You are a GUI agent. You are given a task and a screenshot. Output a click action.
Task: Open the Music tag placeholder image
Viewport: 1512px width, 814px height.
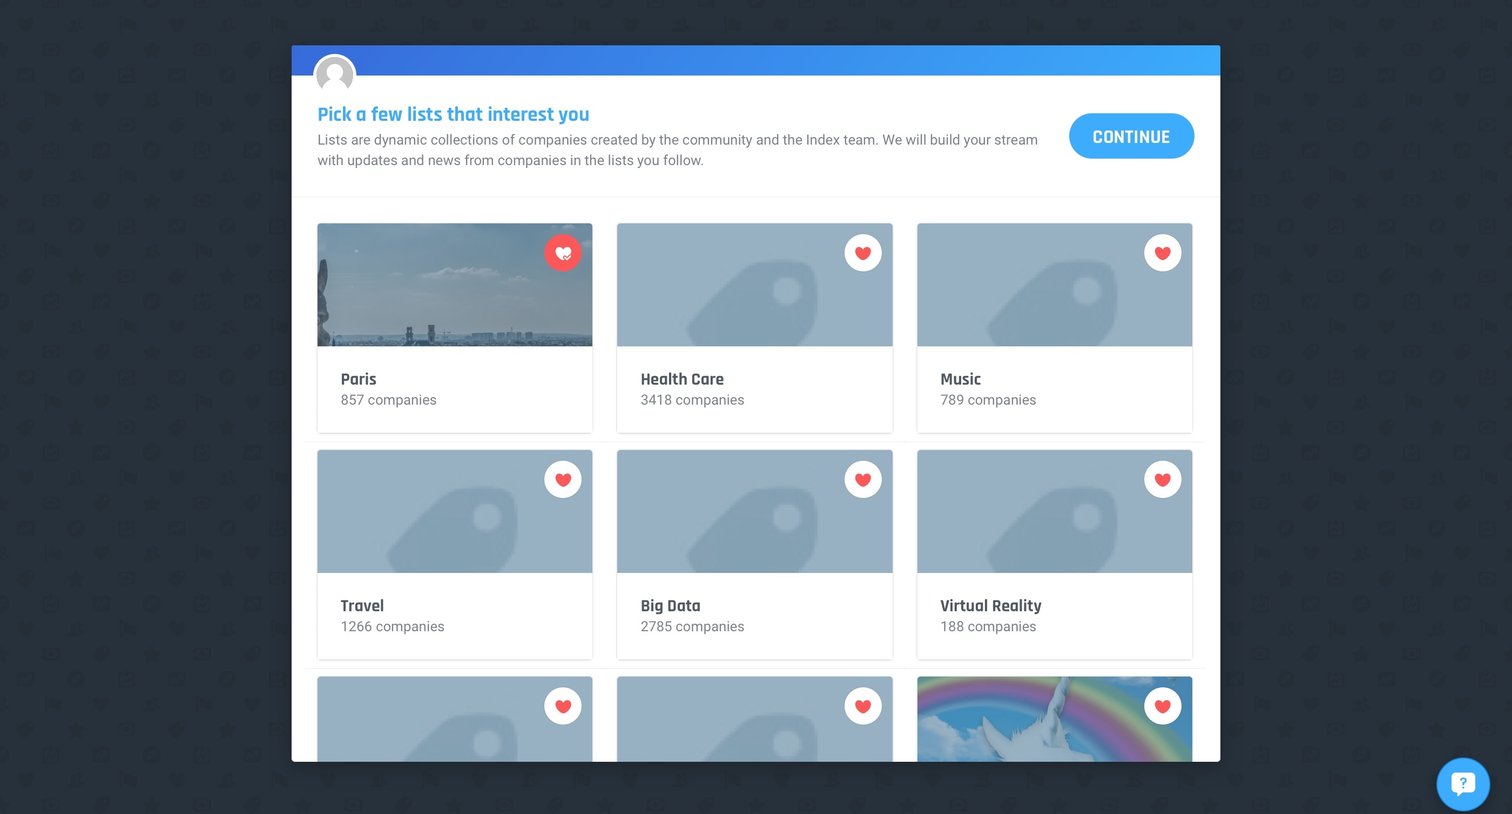pos(1054,285)
